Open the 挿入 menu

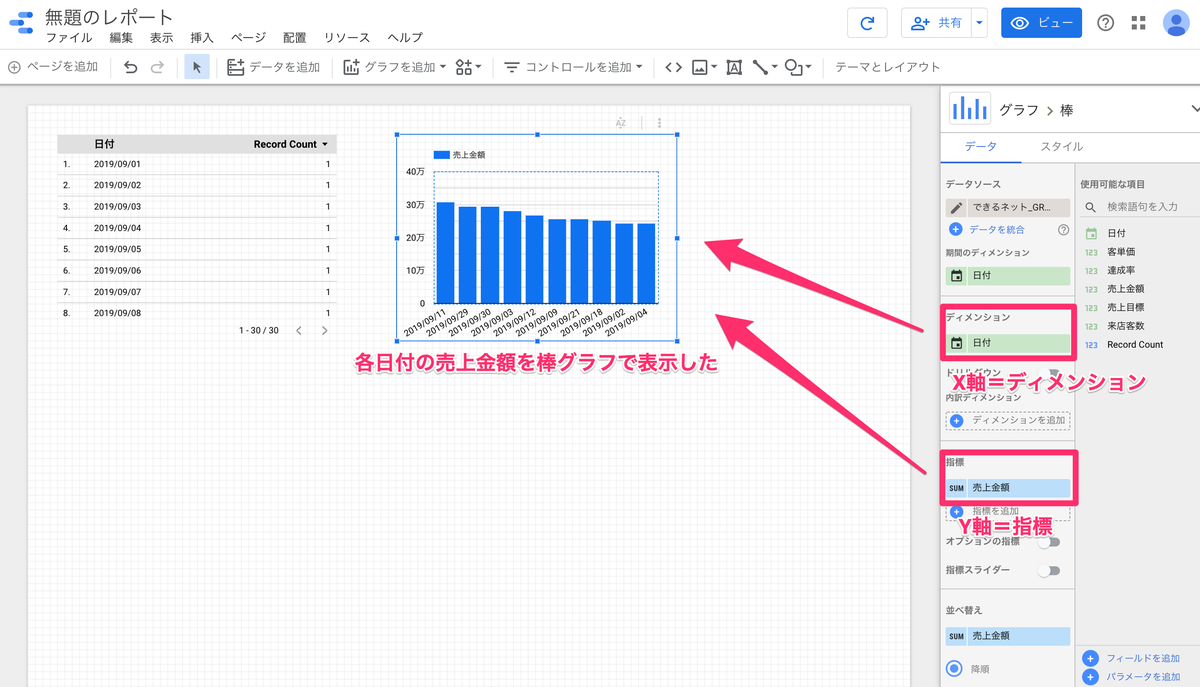click(x=202, y=38)
